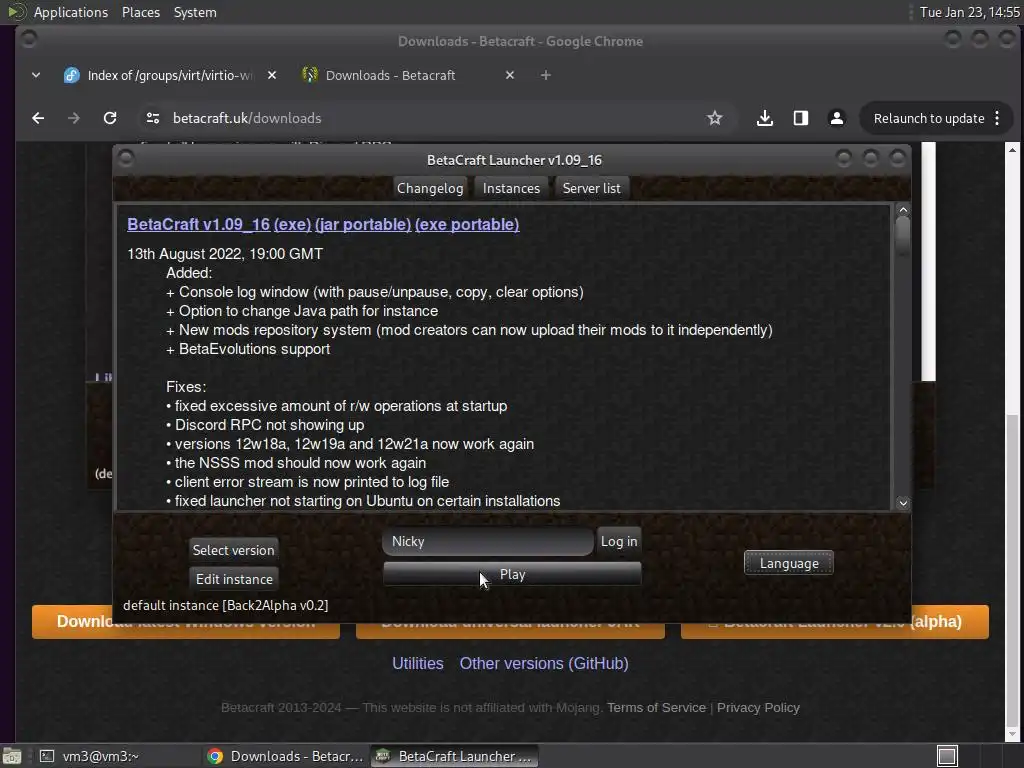Open Chrome's three-dot menu
The image size is (1024, 768).
997,118
